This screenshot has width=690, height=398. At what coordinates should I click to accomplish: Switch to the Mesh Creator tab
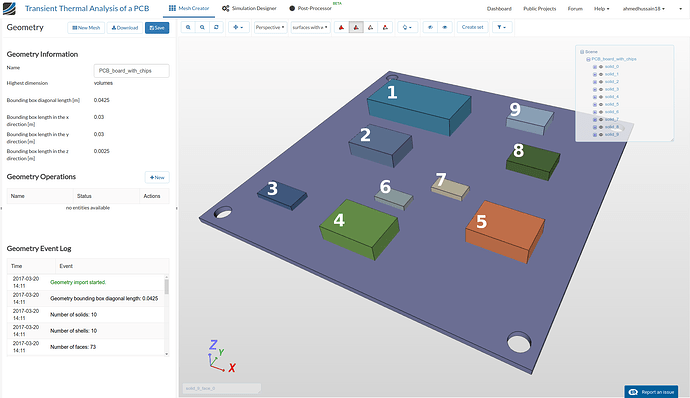click(x=189, y=8)
